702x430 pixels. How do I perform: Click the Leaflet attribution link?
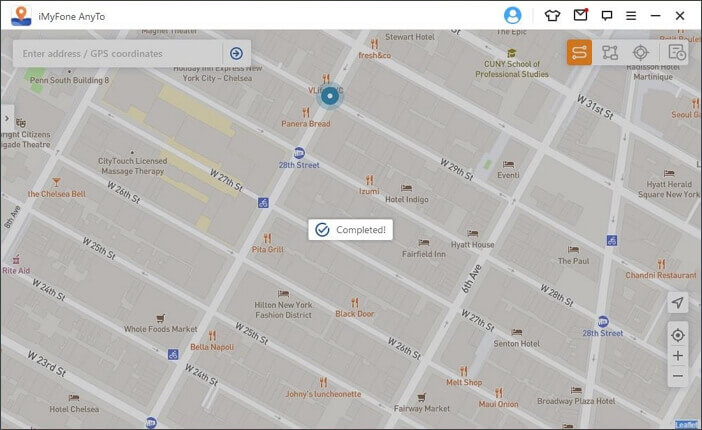[686, 424]
